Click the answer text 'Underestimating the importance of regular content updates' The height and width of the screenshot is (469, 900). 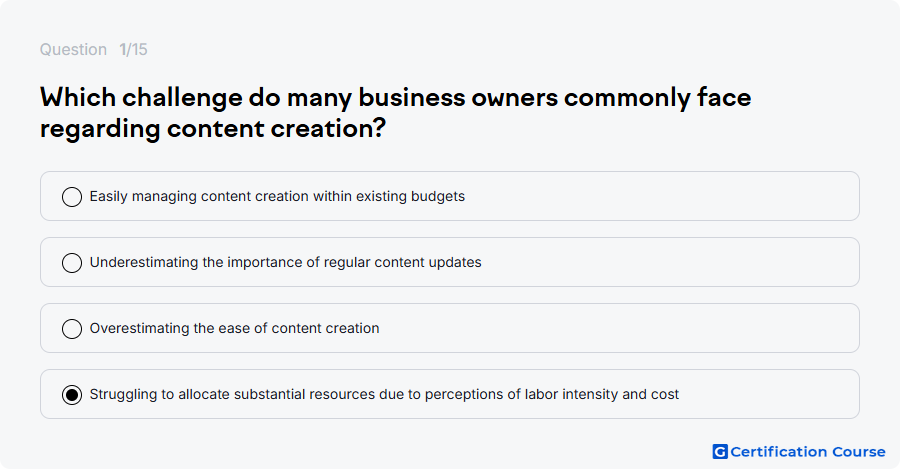(285, 262)
